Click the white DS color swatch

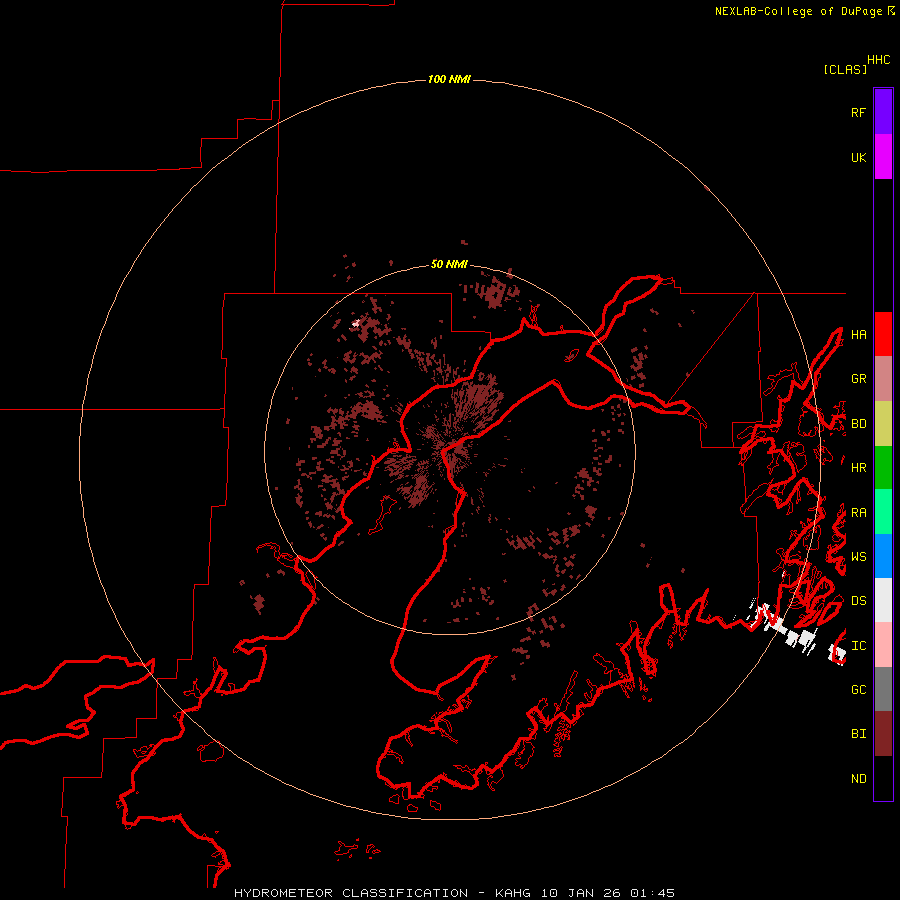883,600
